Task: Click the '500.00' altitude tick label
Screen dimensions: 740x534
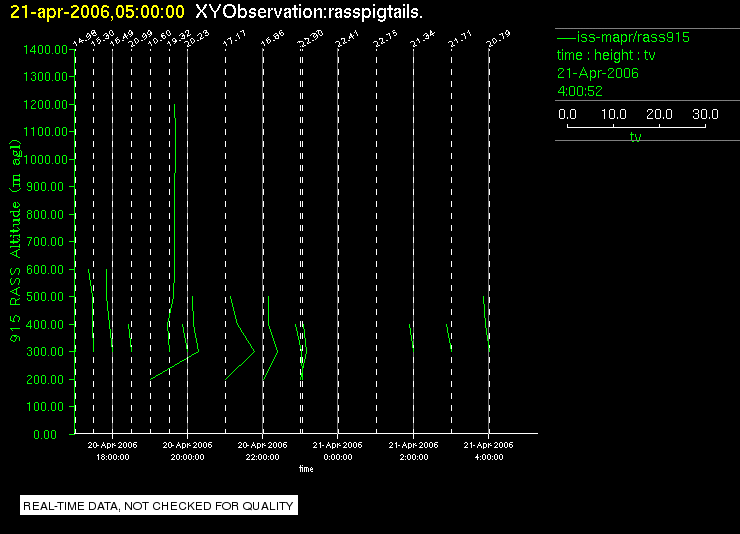Action: coord(45,297)
